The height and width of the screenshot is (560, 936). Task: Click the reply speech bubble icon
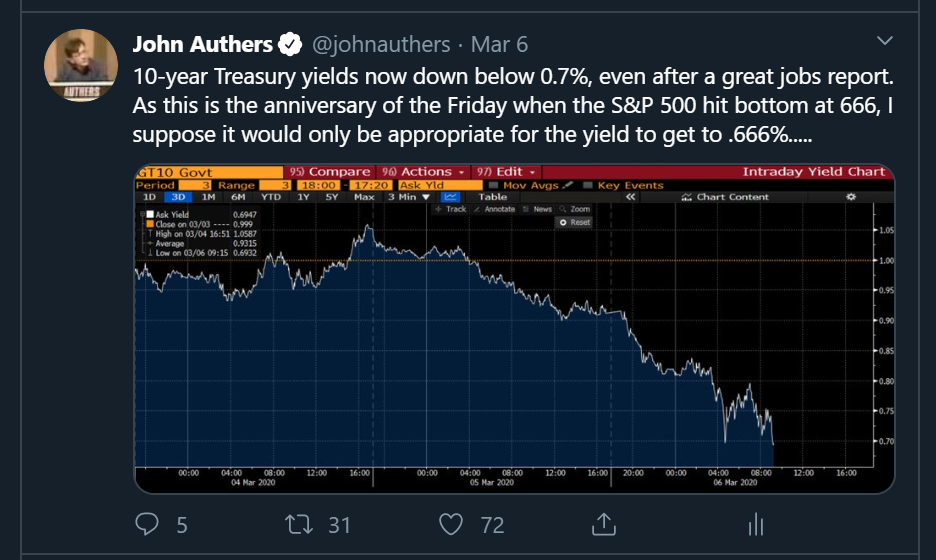point(147,523)
